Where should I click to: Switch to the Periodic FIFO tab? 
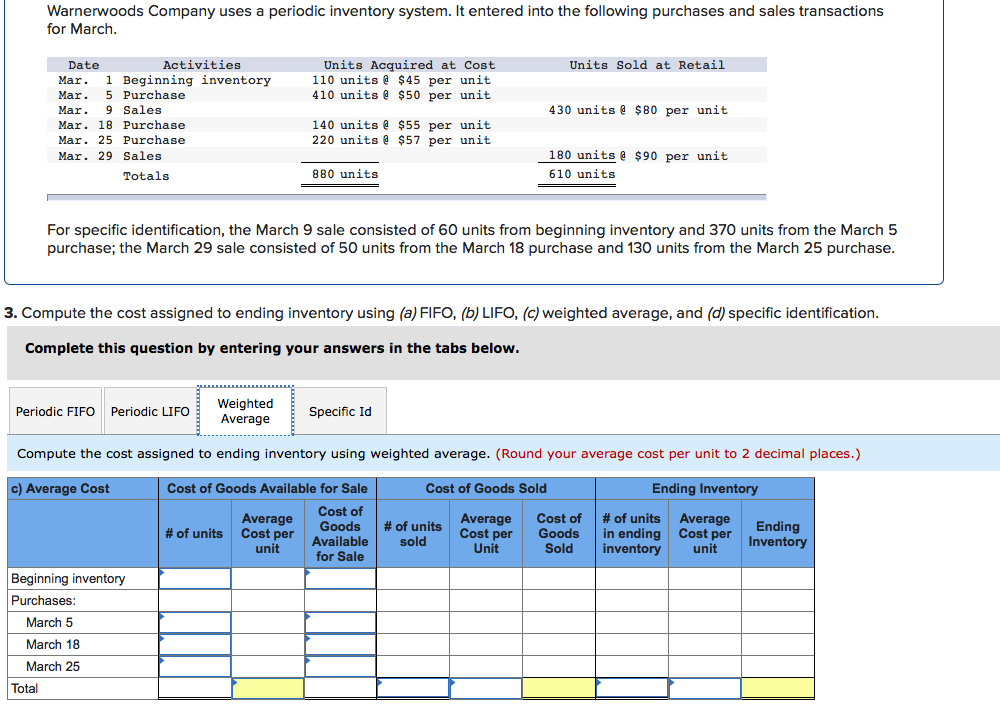pyautogui.click(x=55, y=410)
